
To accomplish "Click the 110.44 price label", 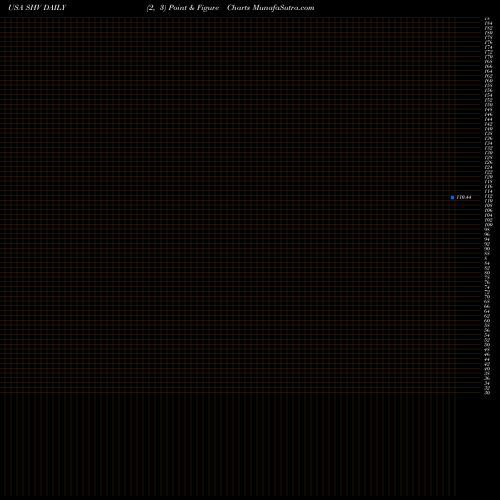I will point(464,197).
